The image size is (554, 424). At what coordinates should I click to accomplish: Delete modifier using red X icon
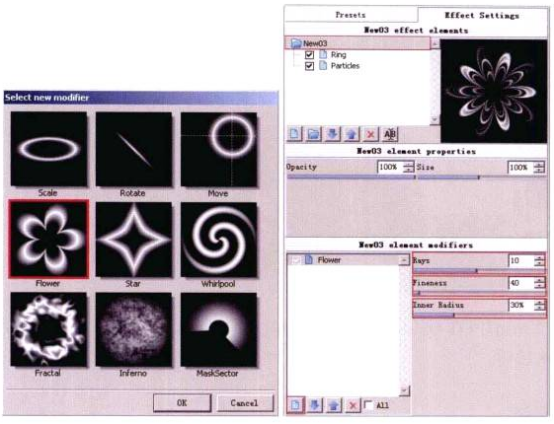(x=353, y=405)
